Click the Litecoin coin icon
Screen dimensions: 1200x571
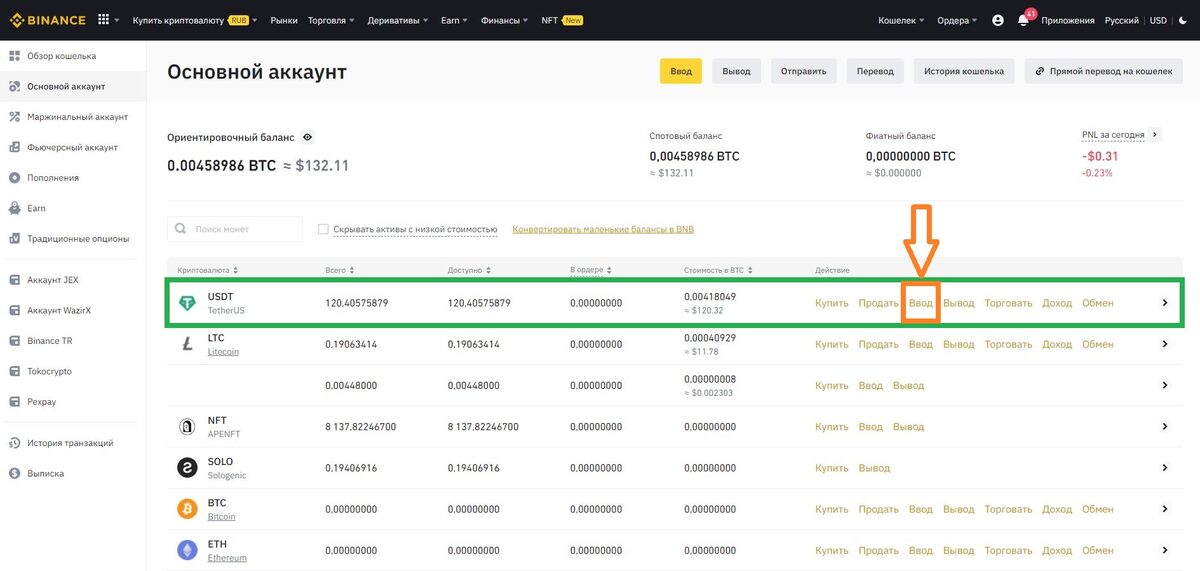pos(187,344)
